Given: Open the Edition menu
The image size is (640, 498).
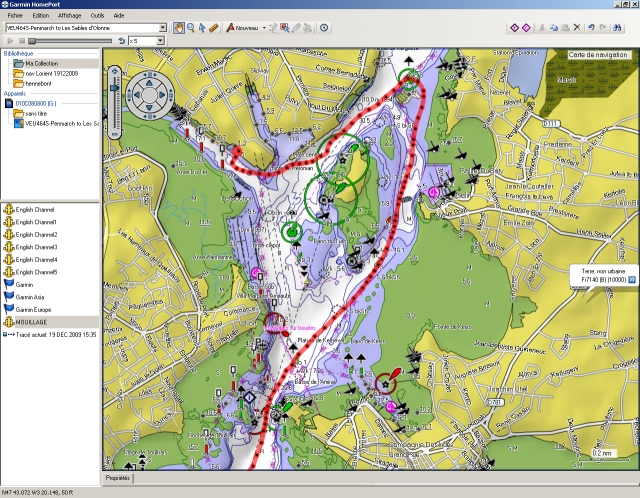Looking at the screenshot, I should click(40, 16).
